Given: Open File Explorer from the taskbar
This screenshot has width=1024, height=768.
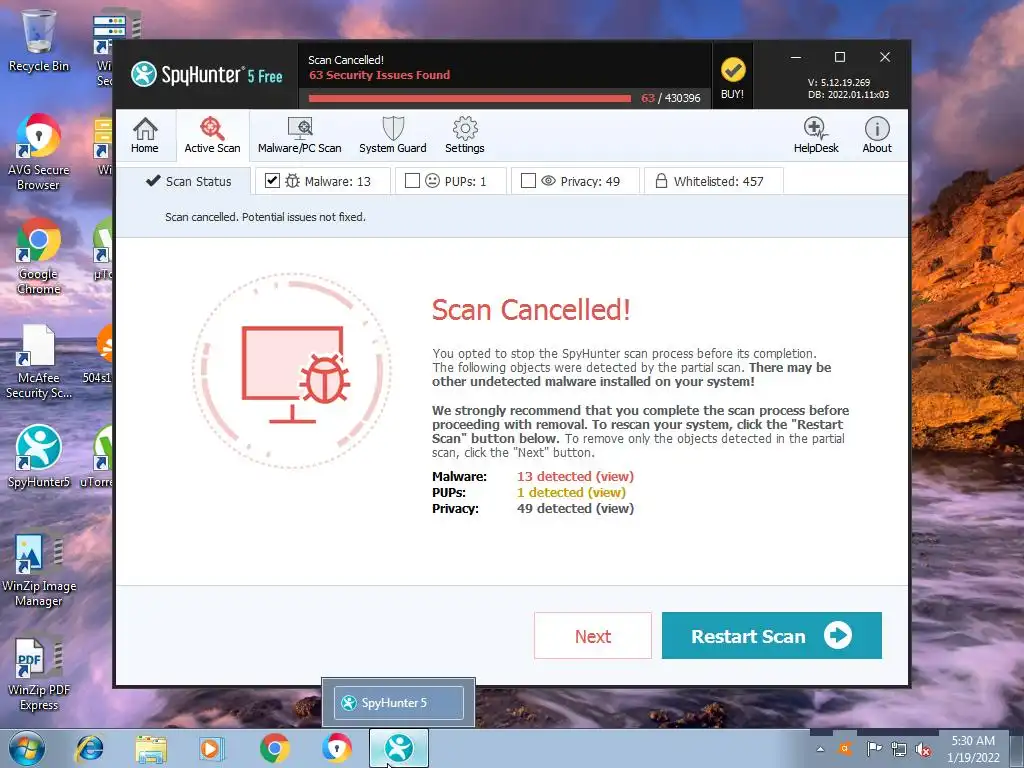Looking at the screenshot, I should (151, 748).
